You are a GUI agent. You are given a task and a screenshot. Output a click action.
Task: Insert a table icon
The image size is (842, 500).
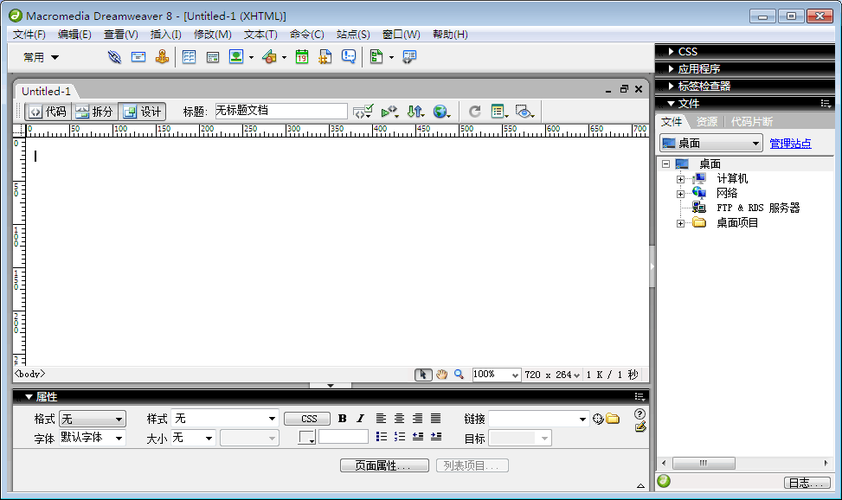click(x=189, y=57)
